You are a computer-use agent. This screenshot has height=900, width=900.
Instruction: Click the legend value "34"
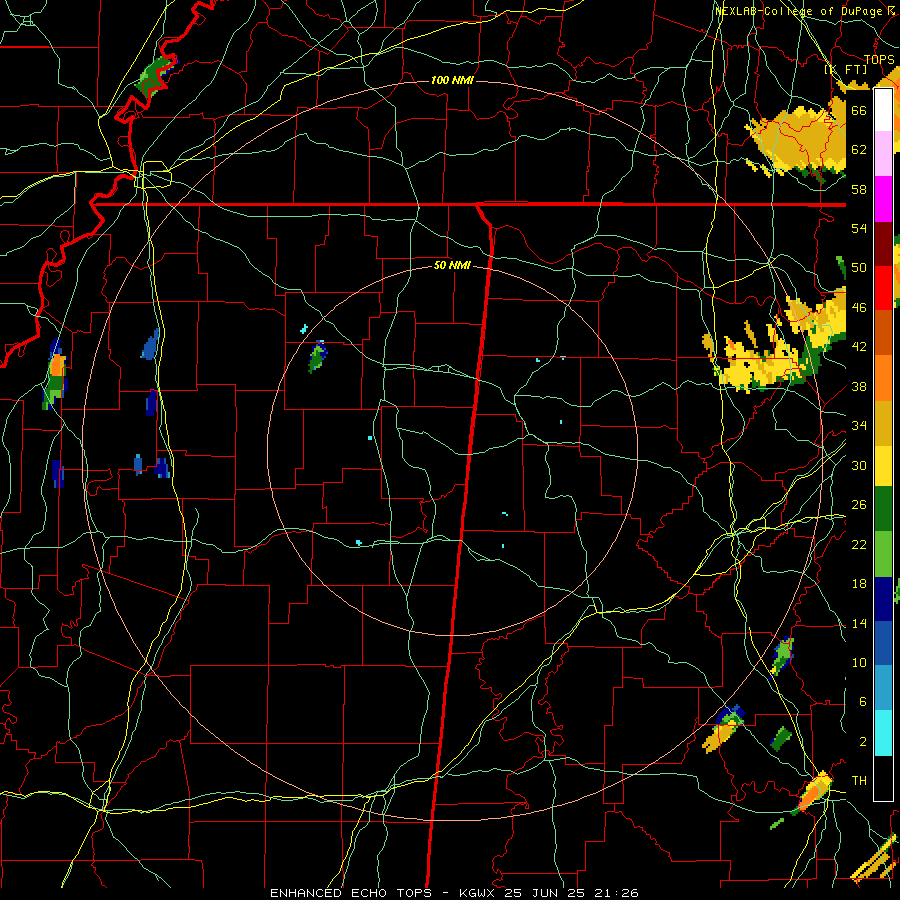click(x=859, y=425)
